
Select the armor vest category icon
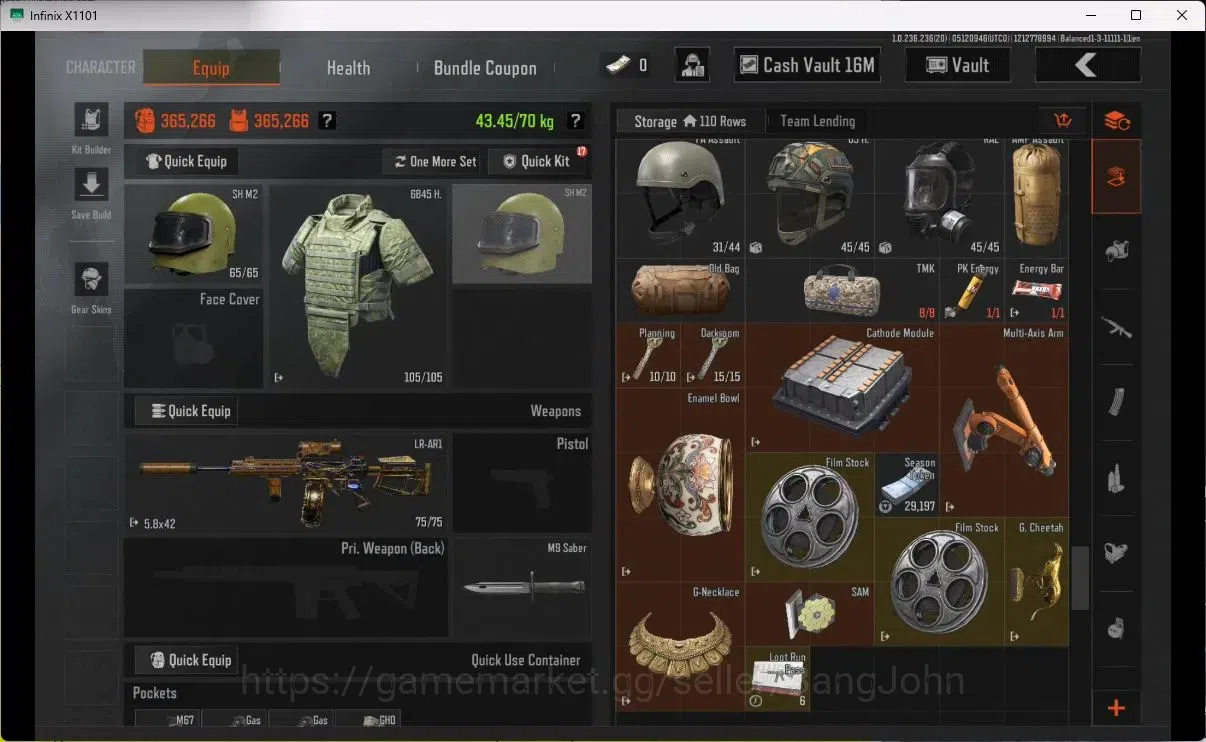[x=1116, y=252]
